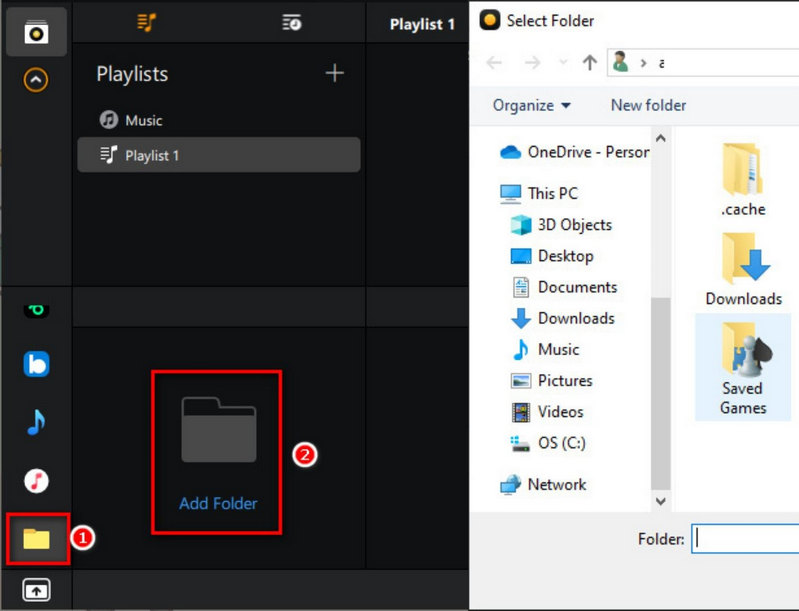
Task: Select This PC in navigation tree
Action: (539, 194)
